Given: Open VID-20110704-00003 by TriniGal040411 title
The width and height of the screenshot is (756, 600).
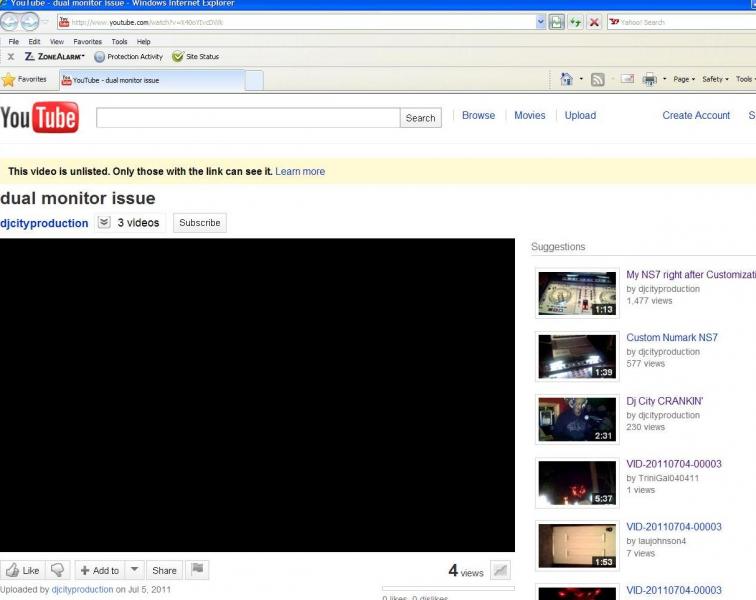Looking at the screenshot, I should tap(674, 464).
